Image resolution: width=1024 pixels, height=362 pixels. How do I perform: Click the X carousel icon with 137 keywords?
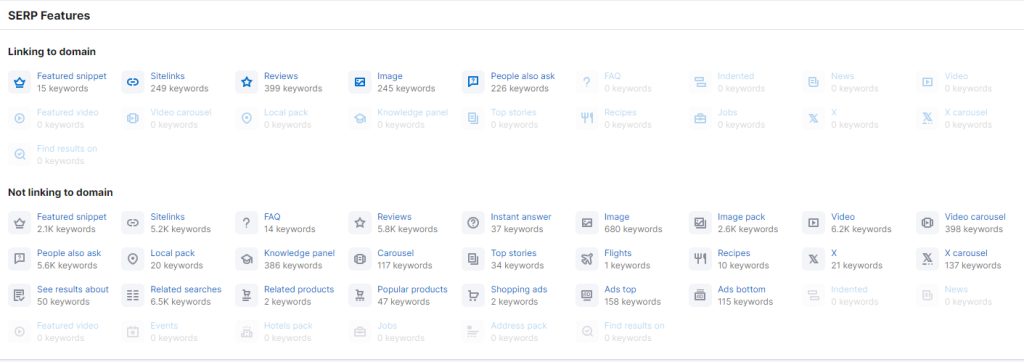coord(927,259)
